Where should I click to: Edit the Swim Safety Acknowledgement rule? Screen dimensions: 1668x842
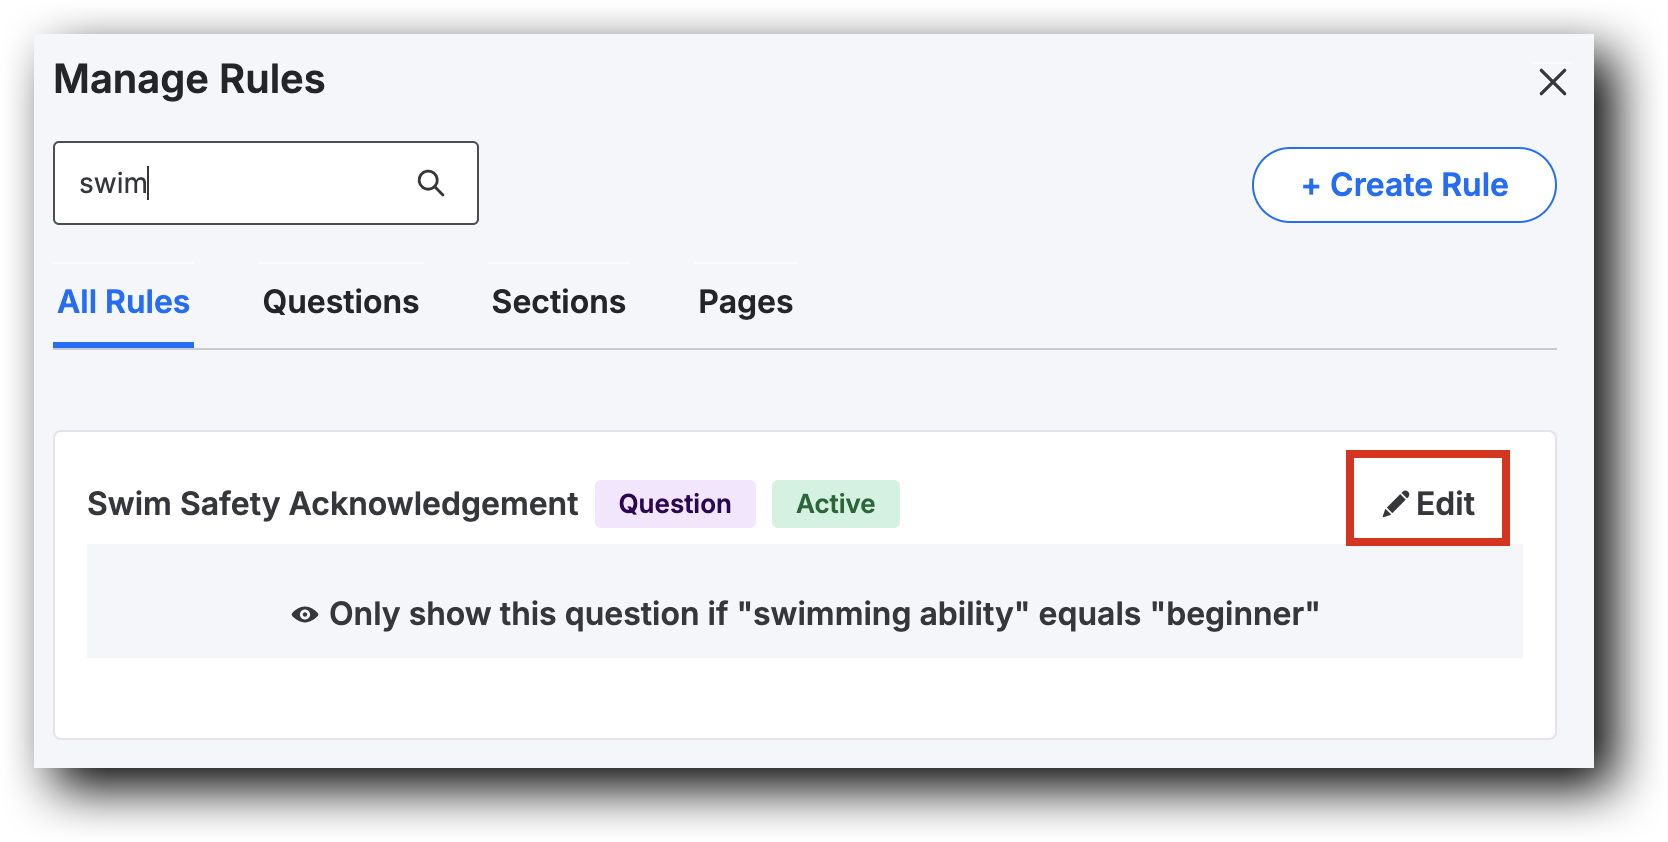(1428, 504)
